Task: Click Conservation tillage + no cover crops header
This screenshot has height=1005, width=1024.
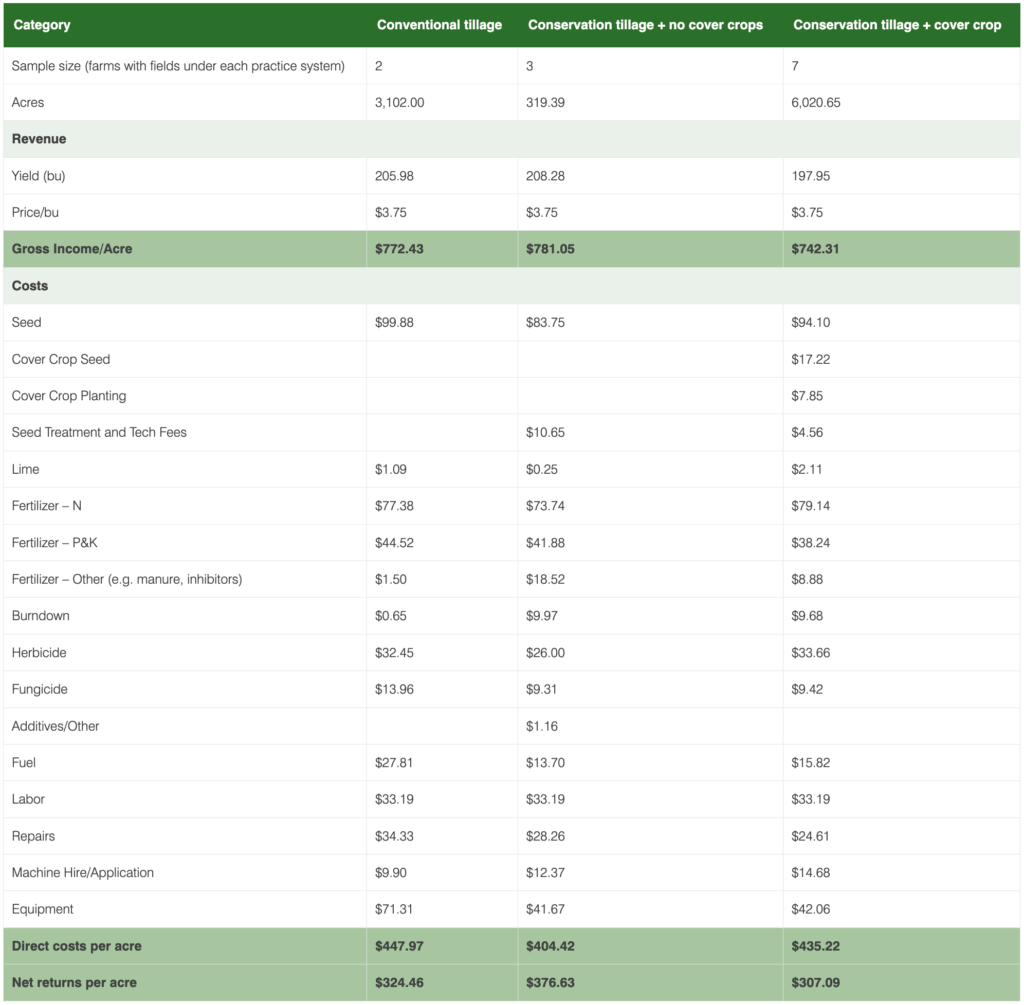Action: (x=645, y=25)
